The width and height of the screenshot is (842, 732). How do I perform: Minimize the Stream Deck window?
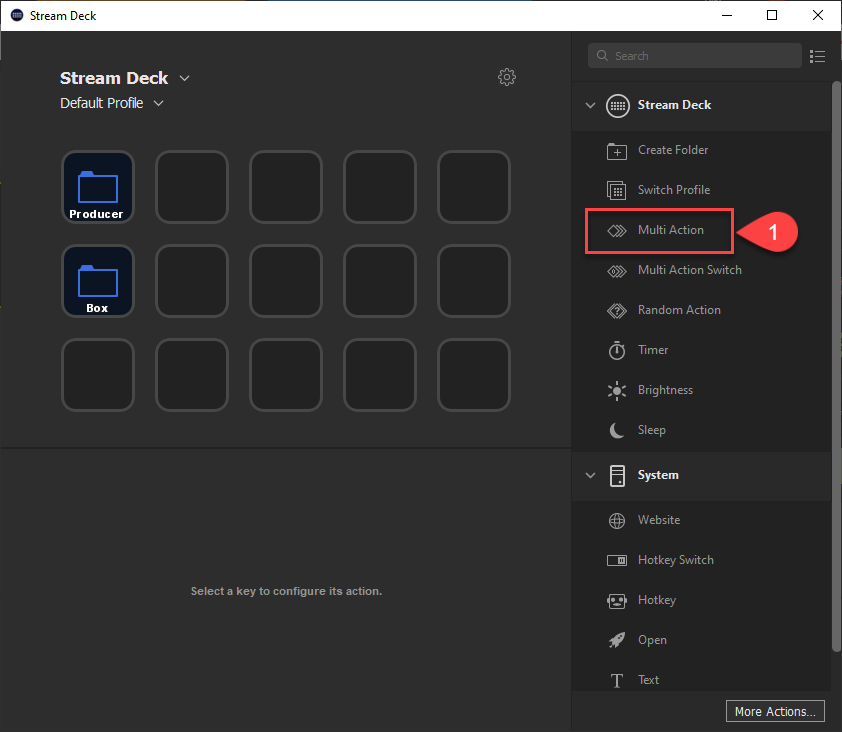(x=727, y=15)
